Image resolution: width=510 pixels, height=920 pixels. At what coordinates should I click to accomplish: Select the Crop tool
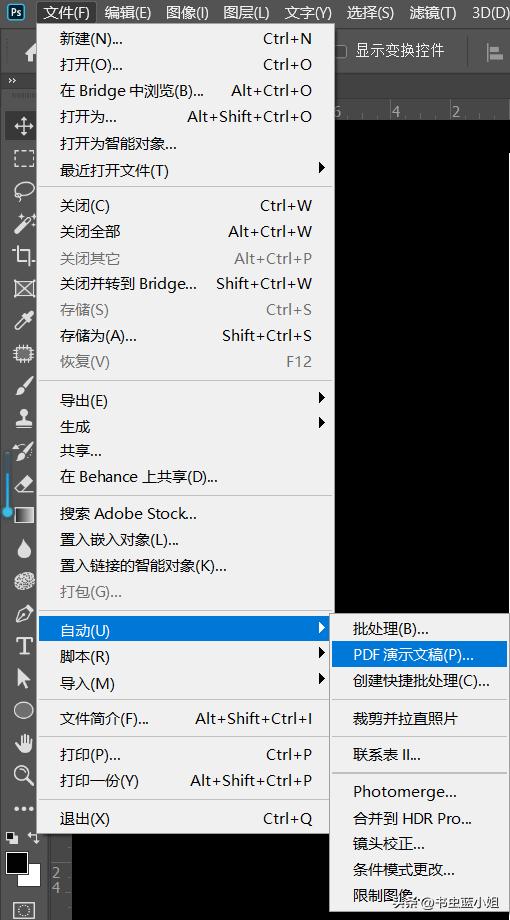[23, 256]
